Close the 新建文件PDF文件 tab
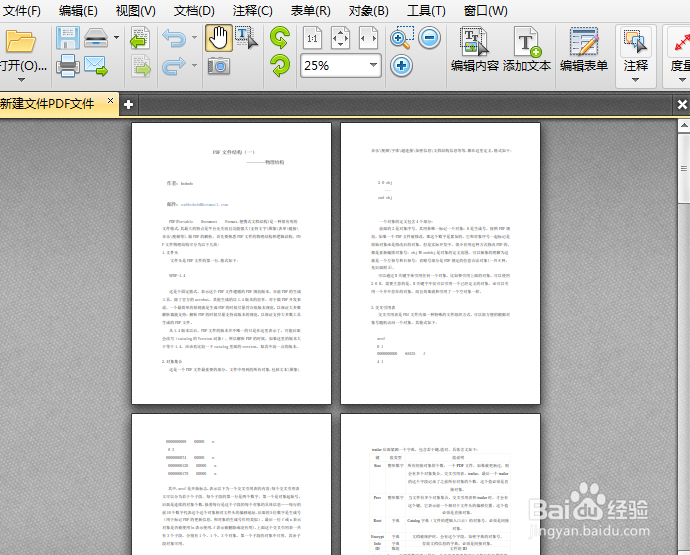This screenshot has height=555, width=690. click(x=110, y=101)
